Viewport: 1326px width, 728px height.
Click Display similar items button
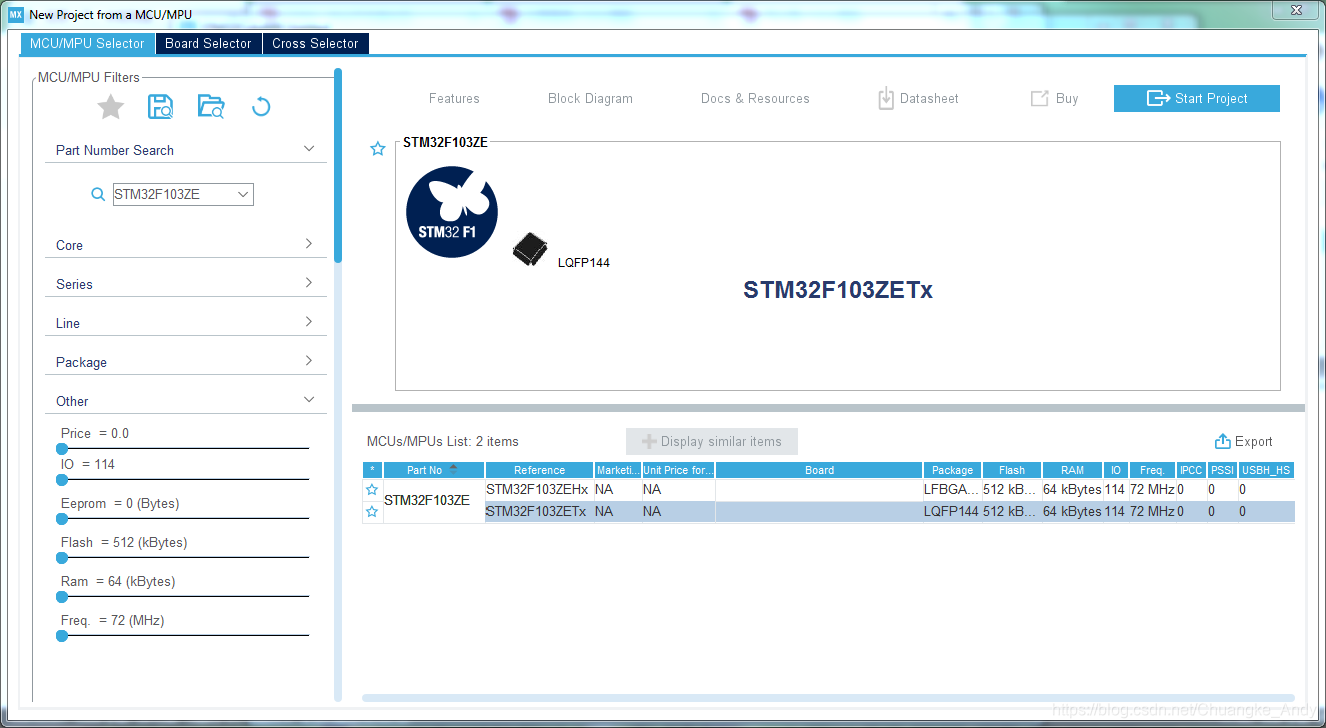point(712,441)
